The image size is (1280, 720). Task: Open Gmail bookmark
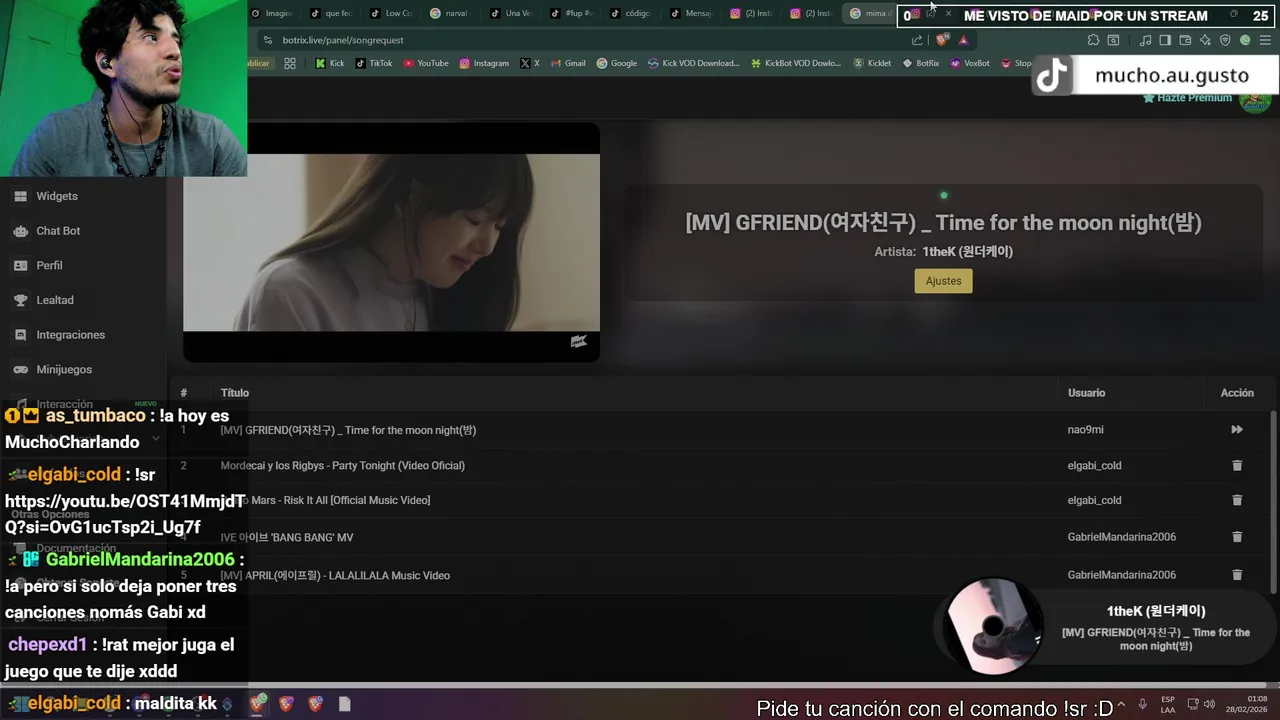[568, 63]
